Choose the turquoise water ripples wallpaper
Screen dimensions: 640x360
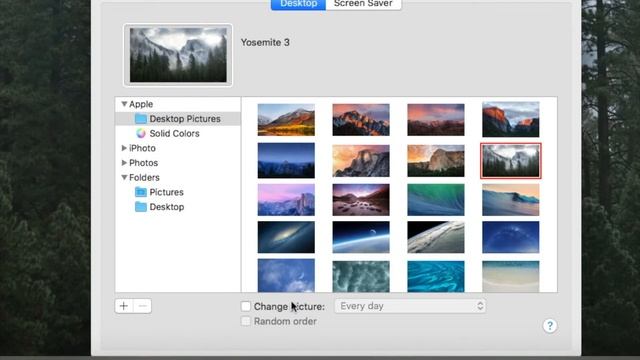[x=436, y=276]
